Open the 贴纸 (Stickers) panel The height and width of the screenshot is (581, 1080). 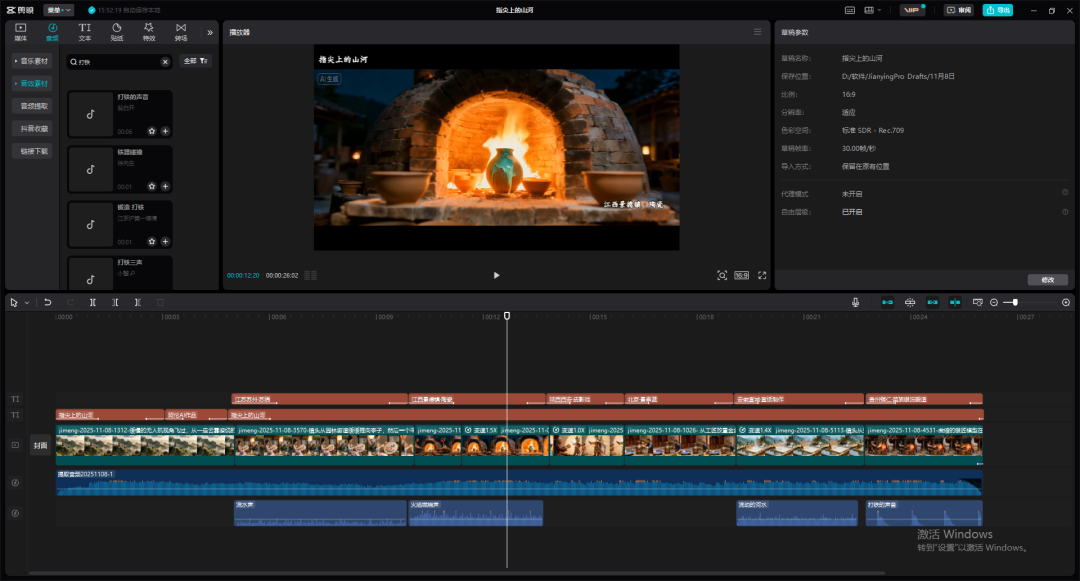pyautogui.click(x=117, y=31)
